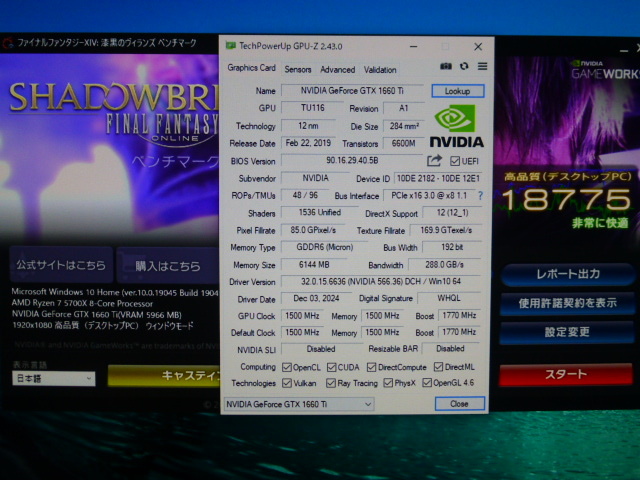Click the GPU field showing TU116
This screenshot has height=480, width=640.
click(x=312, y=108)
